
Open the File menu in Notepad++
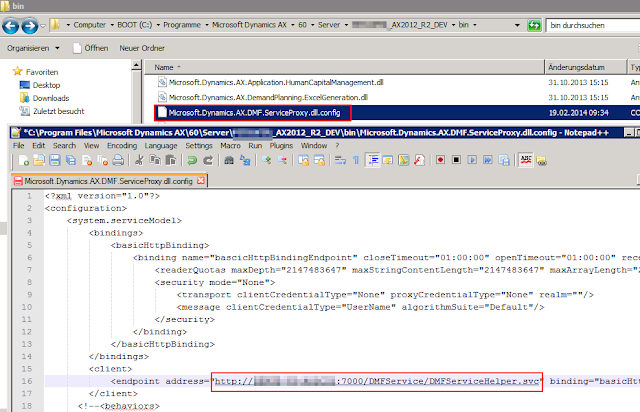click(18, 146)
